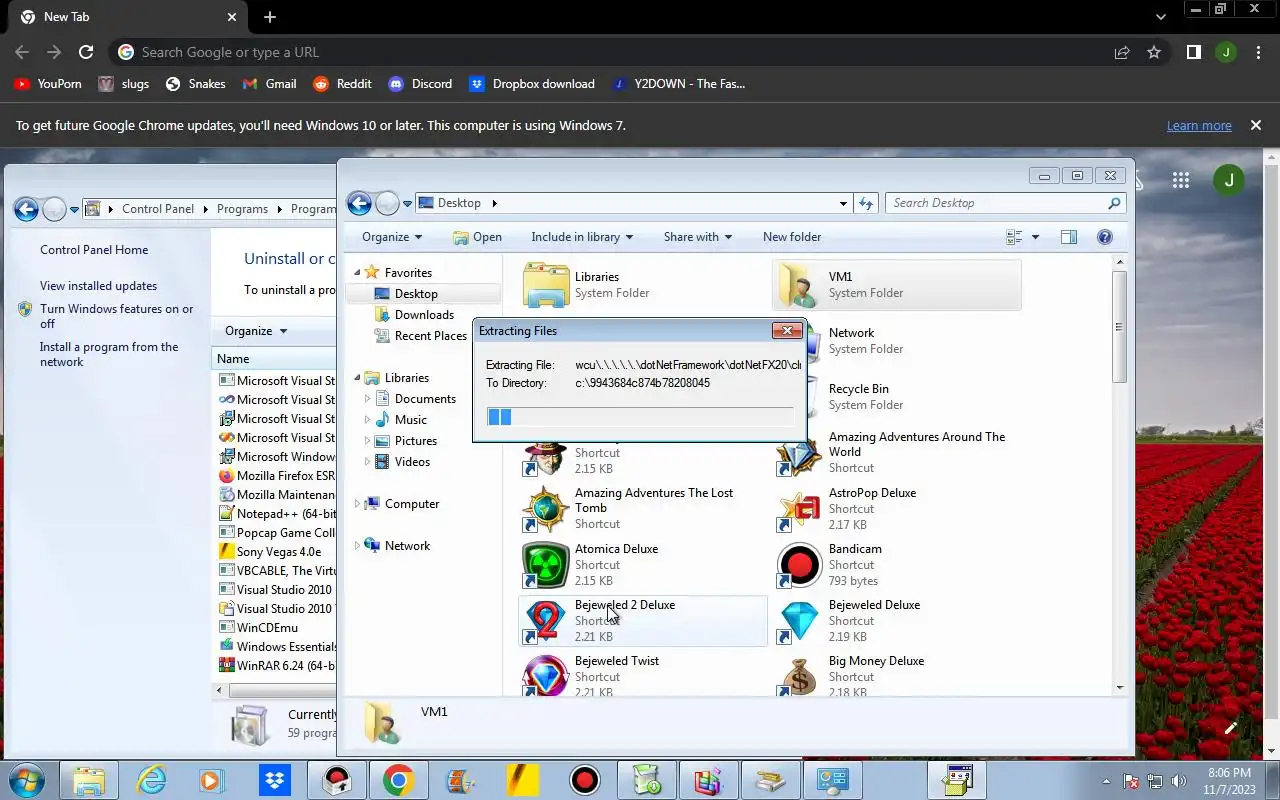Open the Y2DOWN bookmark
The height and width of the screenshot is (800, 1280).
pyautogui.click(x=678, y=84)
